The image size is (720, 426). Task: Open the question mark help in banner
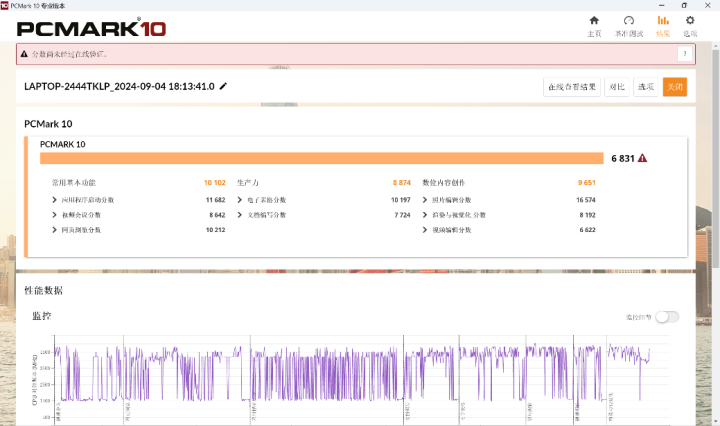point(685,54)
